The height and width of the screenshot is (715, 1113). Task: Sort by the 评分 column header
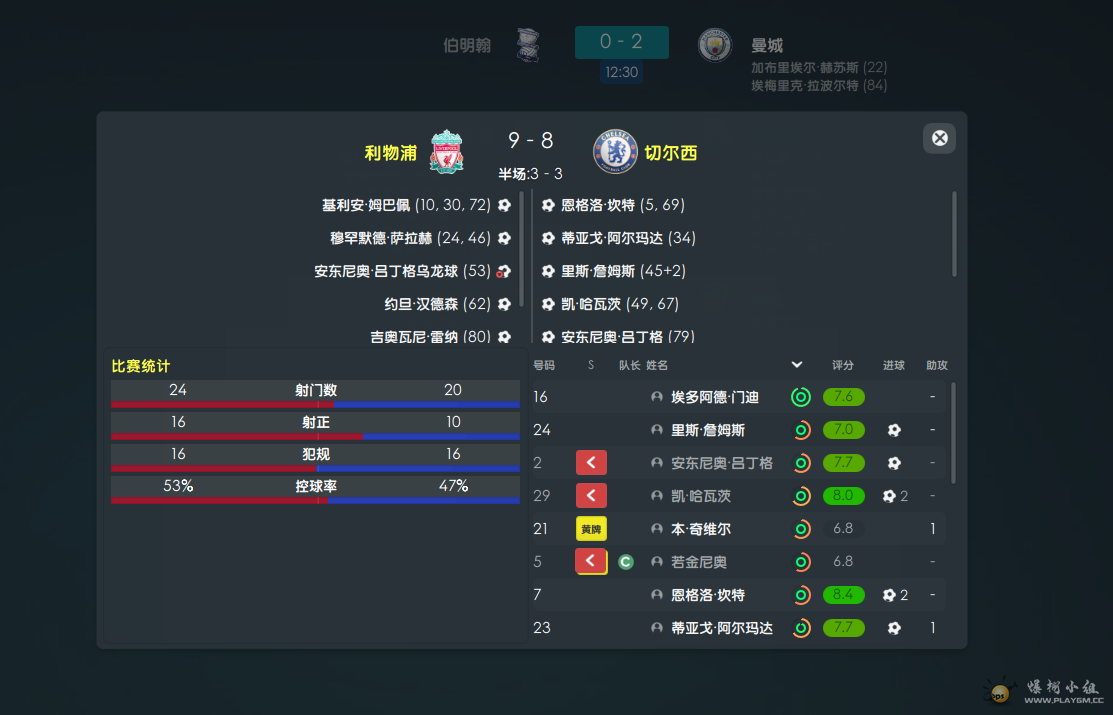tap(843, 365)
